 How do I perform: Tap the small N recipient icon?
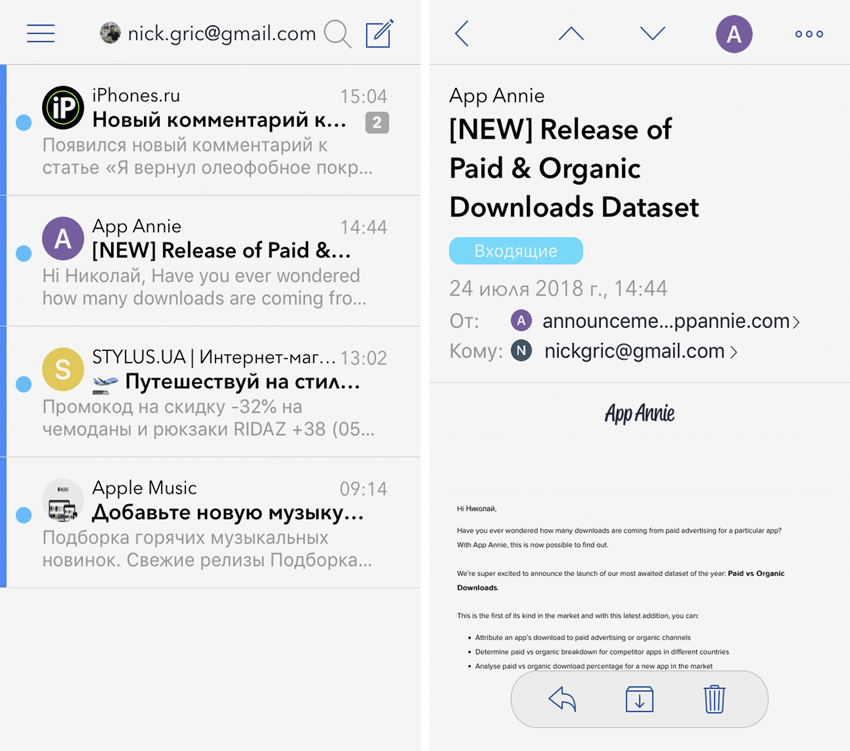(521, 350)
